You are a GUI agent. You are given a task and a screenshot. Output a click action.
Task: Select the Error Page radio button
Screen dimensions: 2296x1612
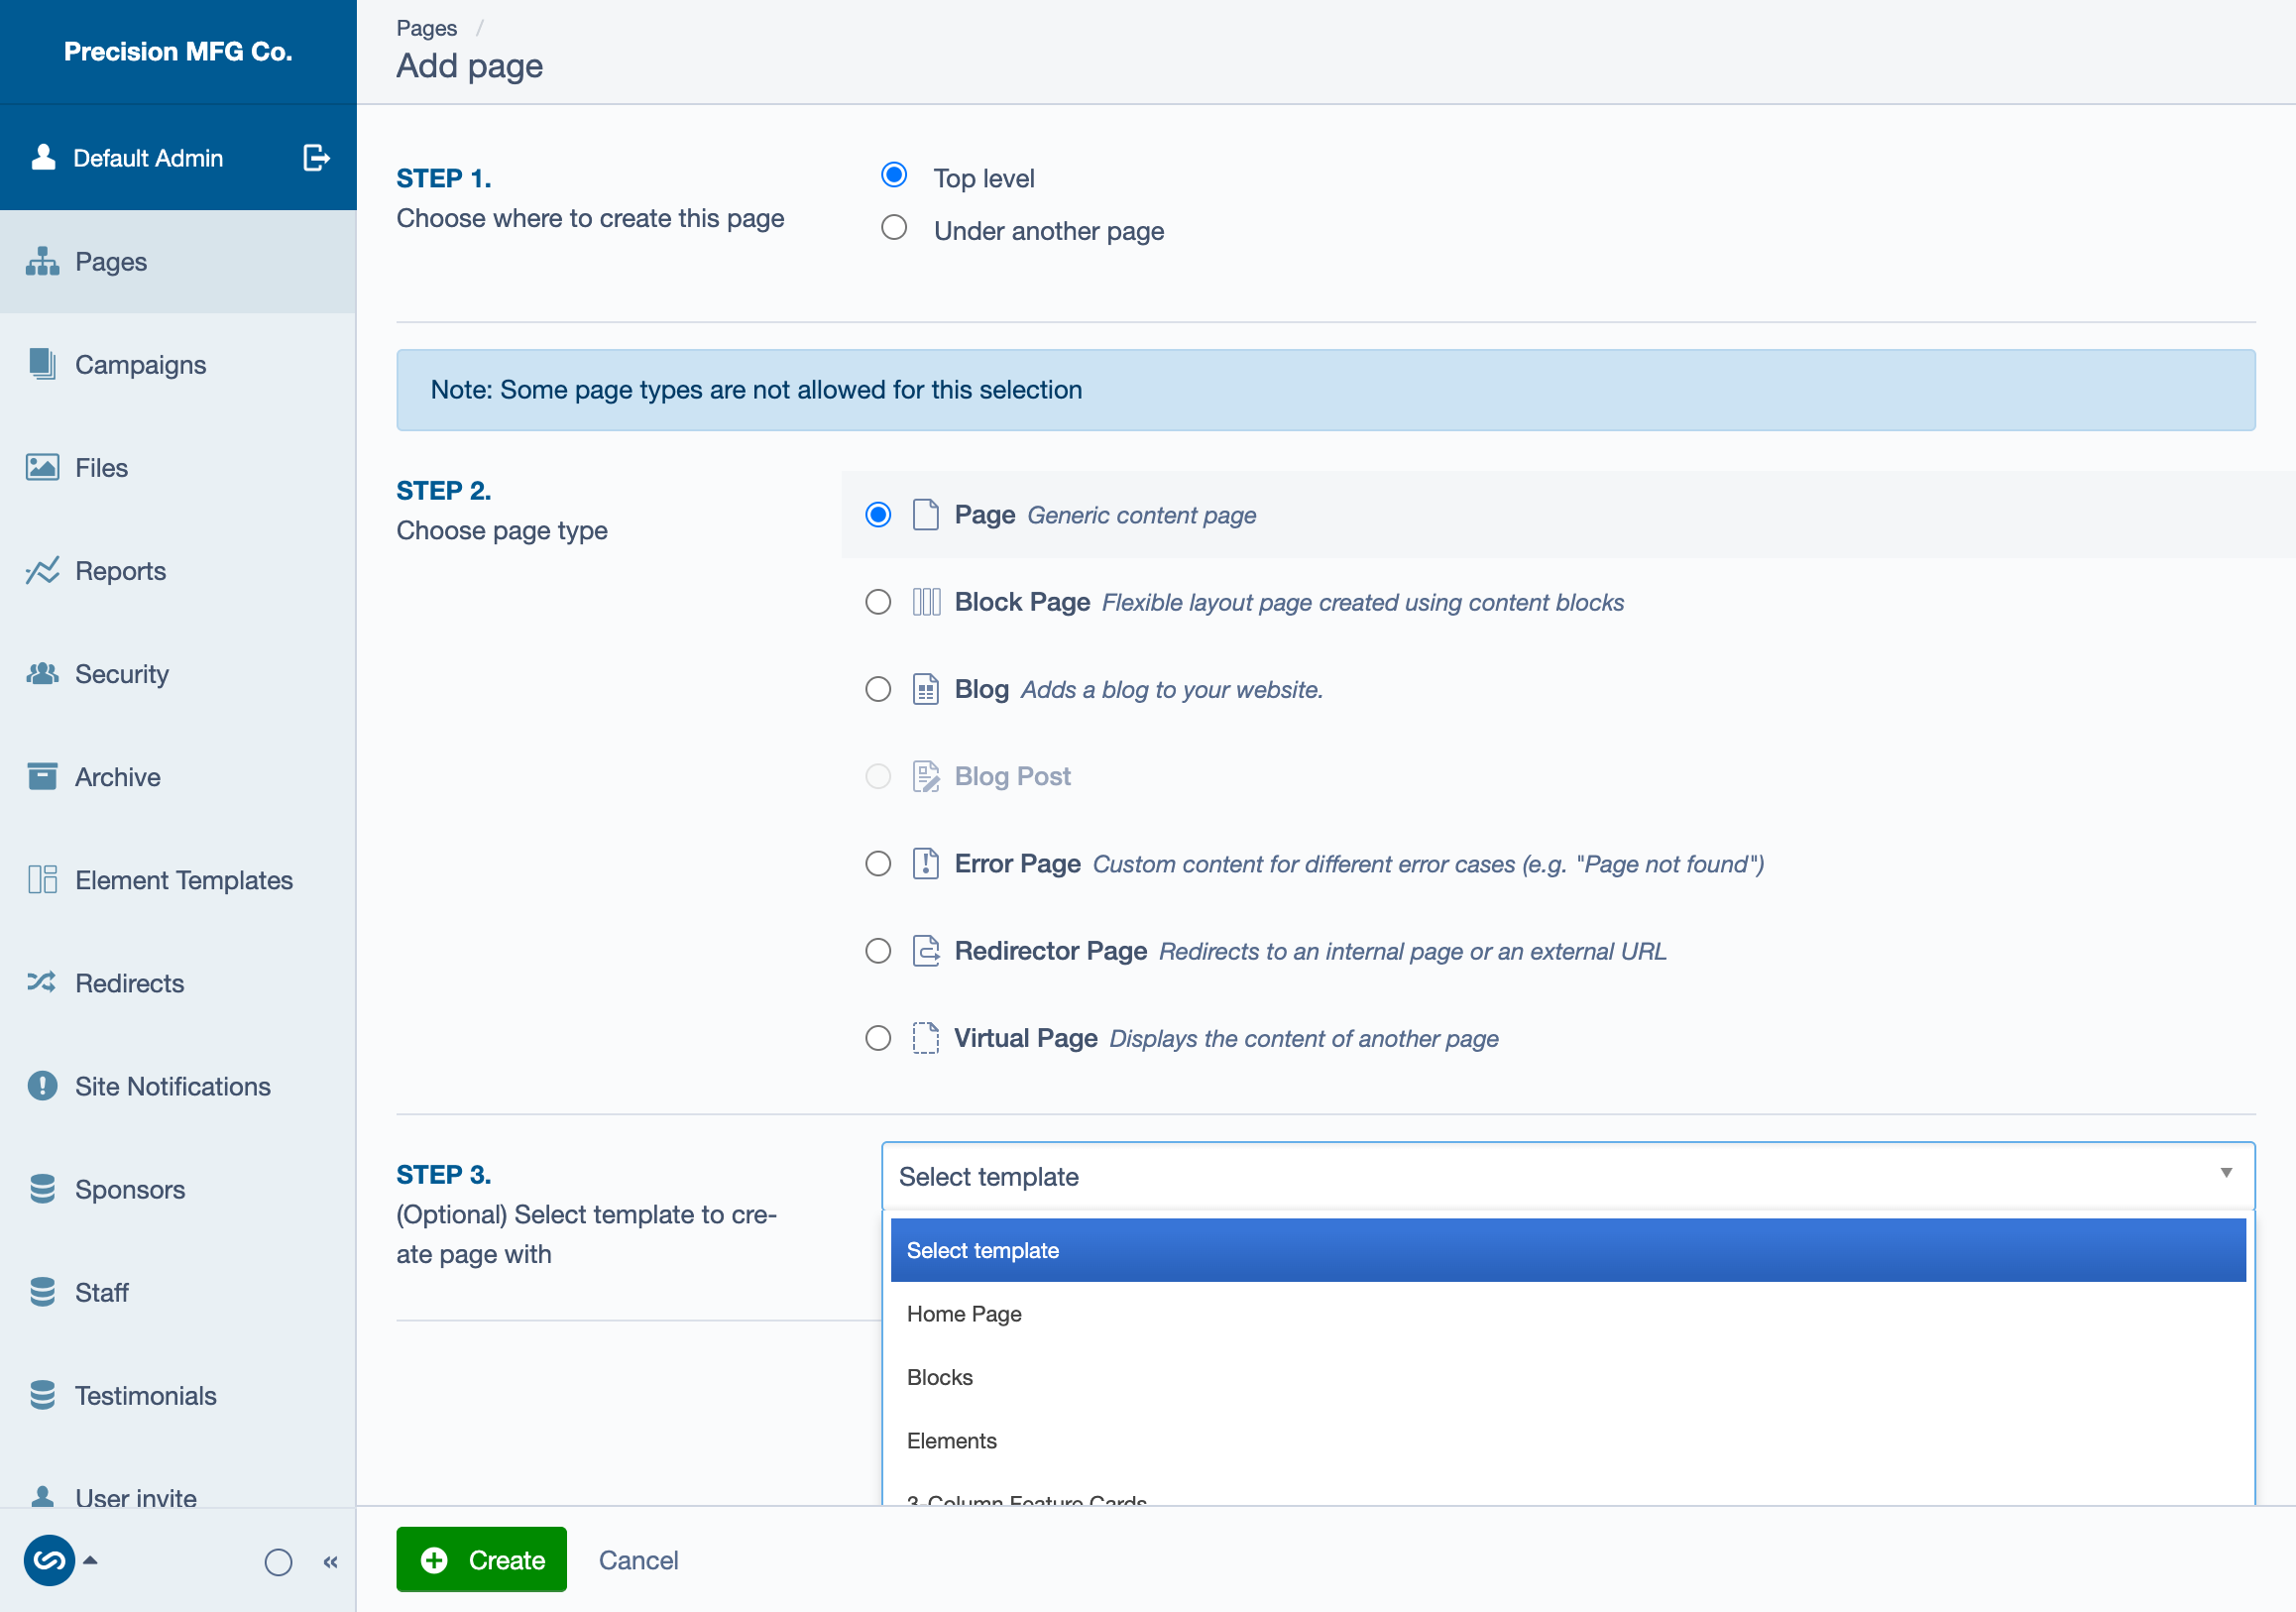tap(878, 863)
